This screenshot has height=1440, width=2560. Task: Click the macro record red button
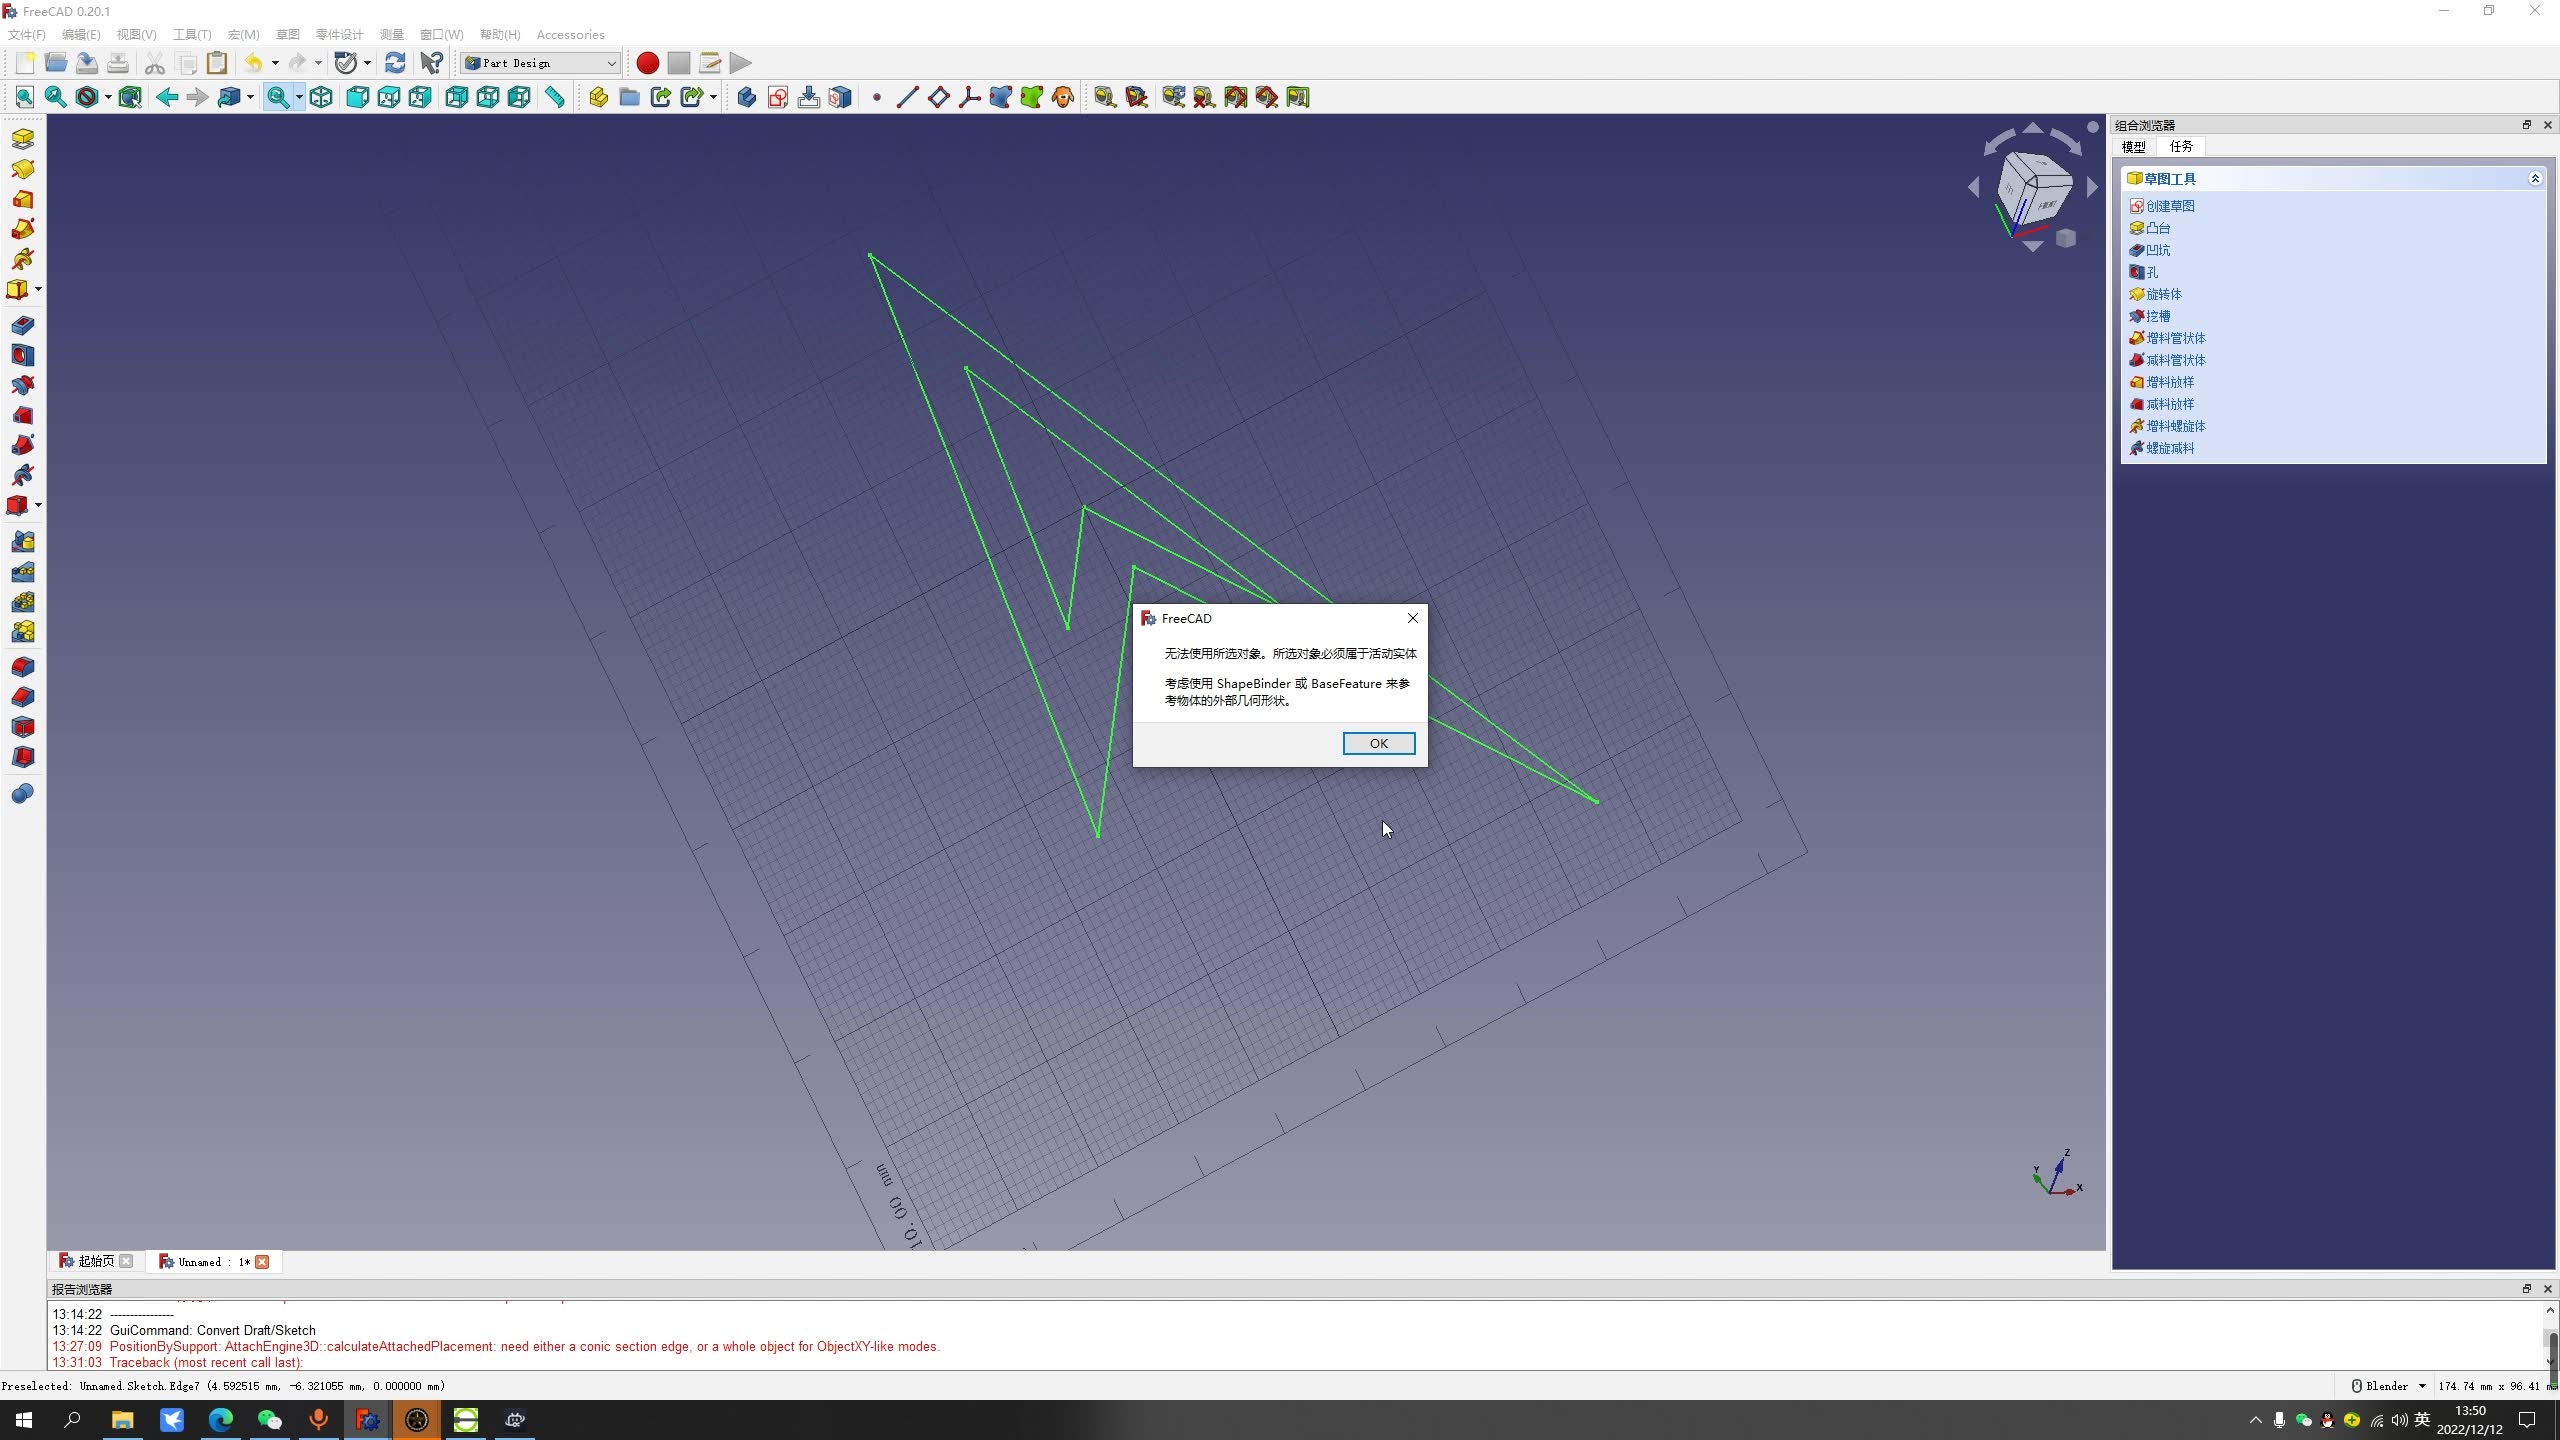[x=647, y=63]
